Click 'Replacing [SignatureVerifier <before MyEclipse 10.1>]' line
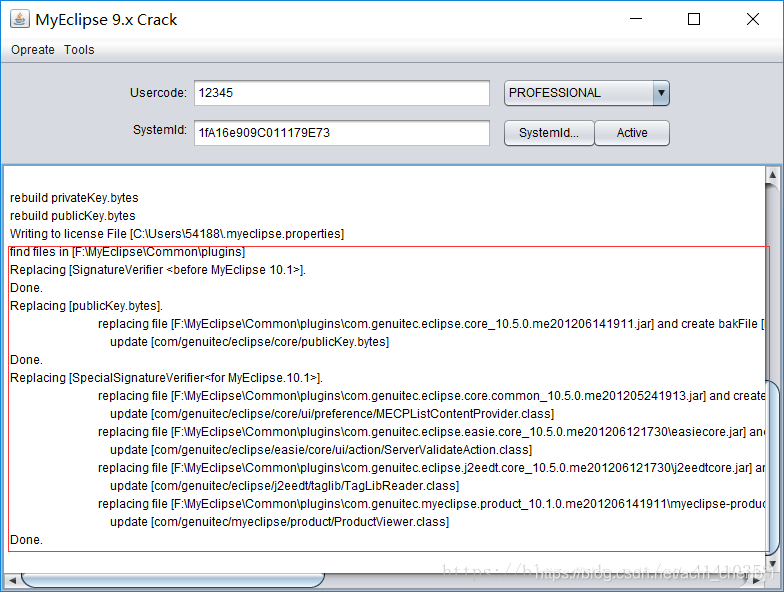Image resolution: width=784 pixels, height=592 pixels. 158,270
